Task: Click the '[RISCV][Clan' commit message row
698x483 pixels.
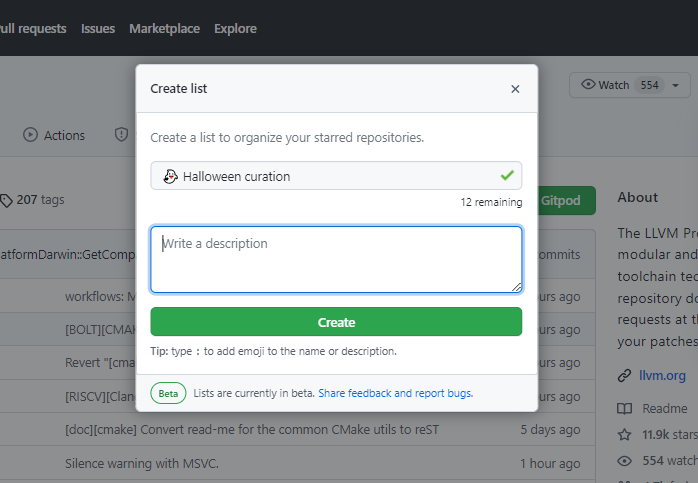Action: [x=101, y=396]
